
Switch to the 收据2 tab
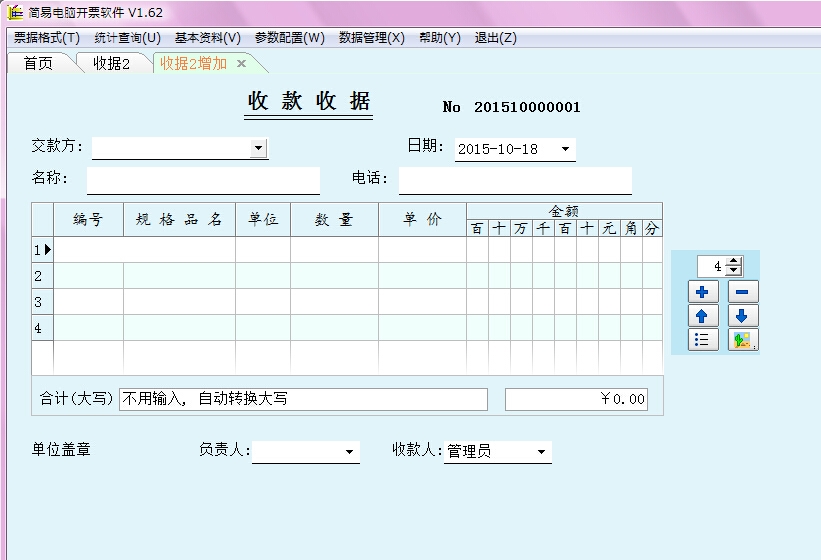112,63
